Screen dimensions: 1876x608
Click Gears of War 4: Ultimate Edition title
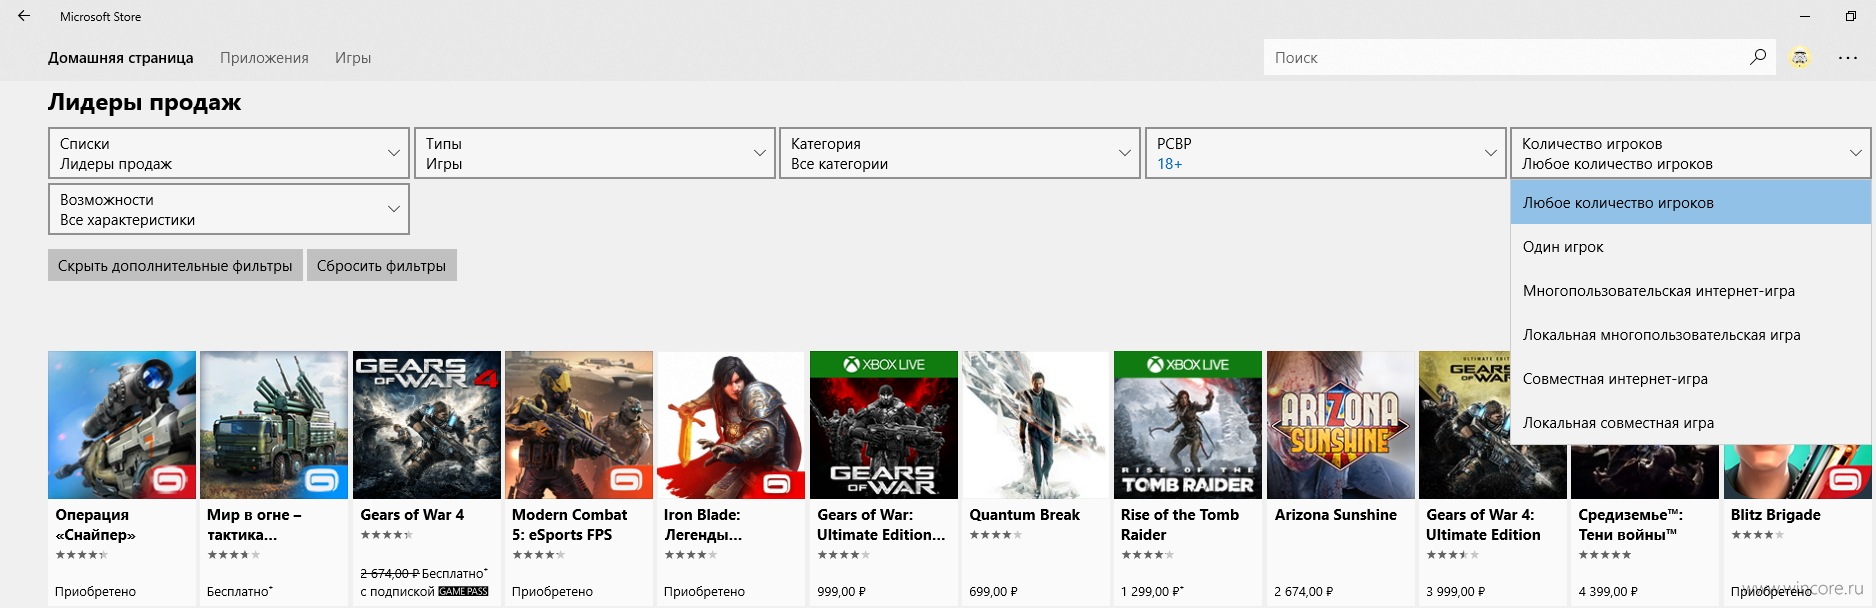point(1483,525)
